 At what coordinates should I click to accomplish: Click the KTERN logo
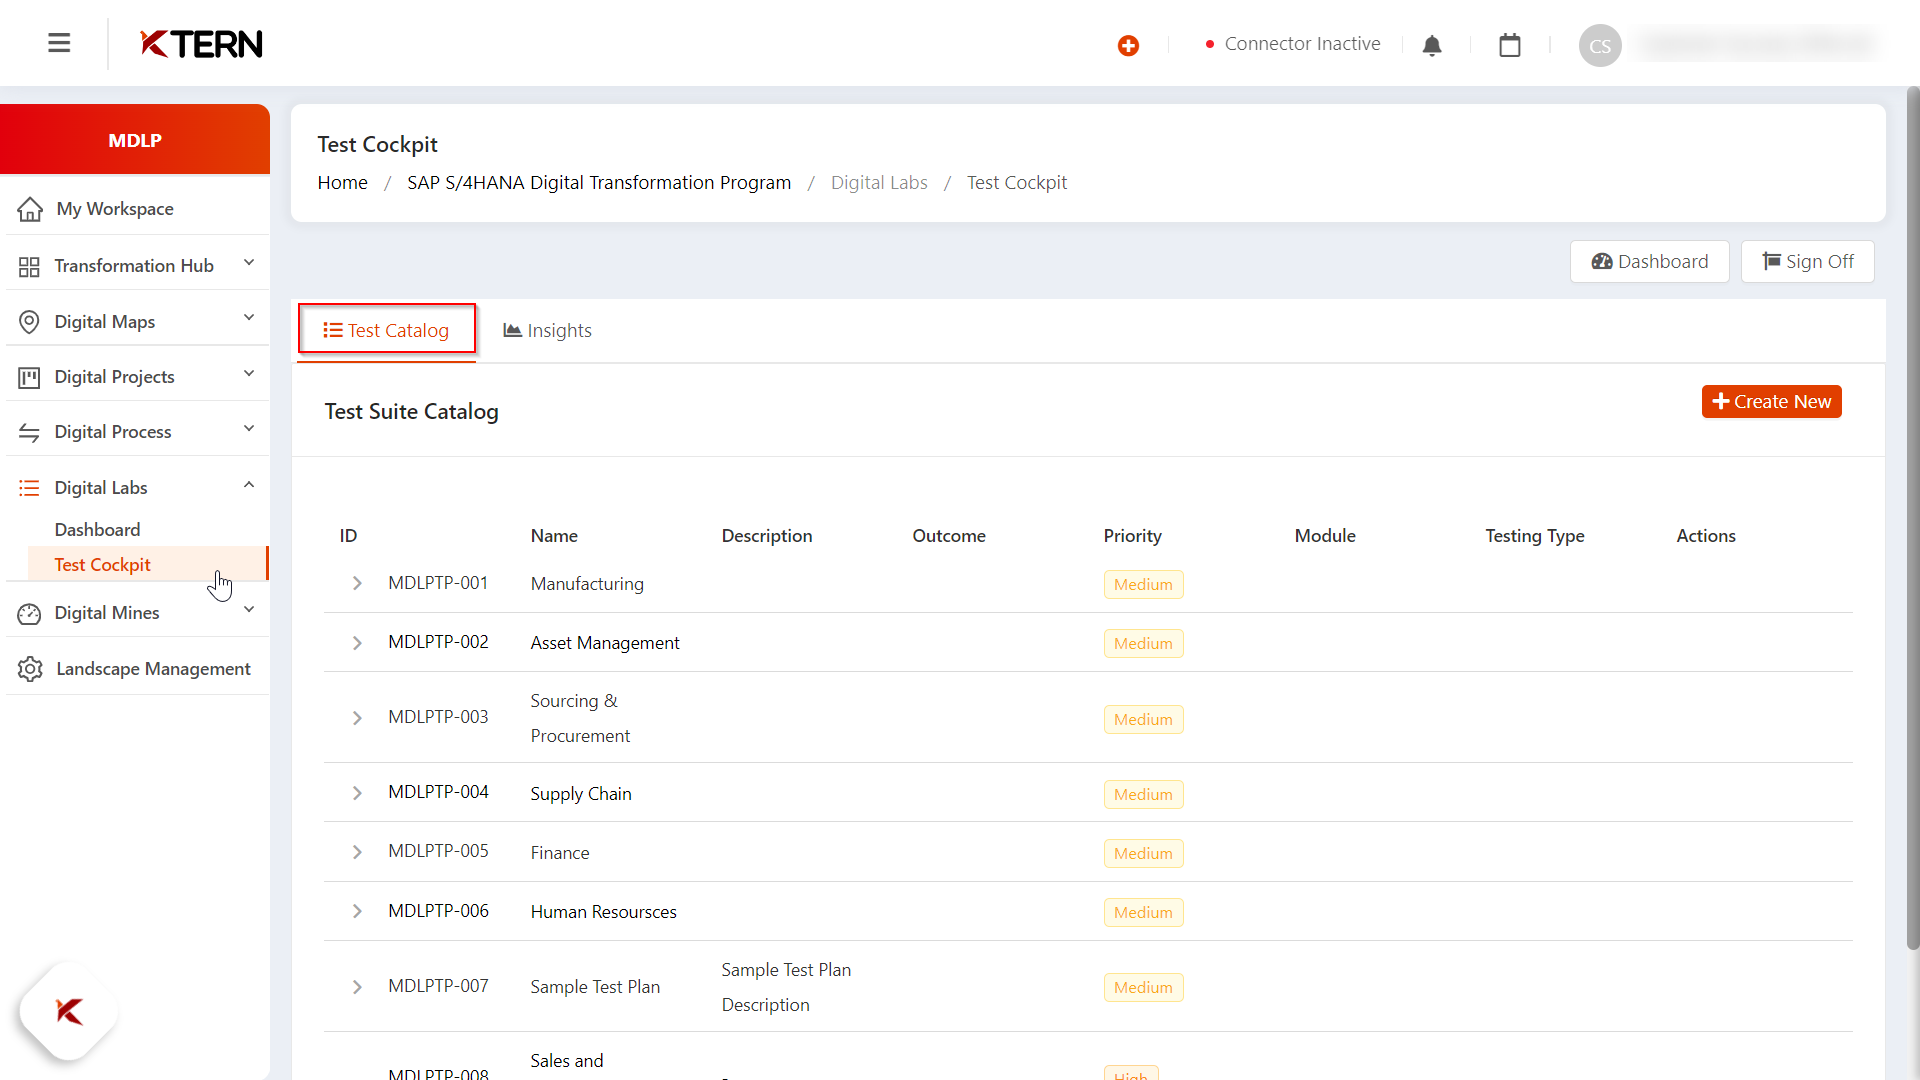[201, 44]
